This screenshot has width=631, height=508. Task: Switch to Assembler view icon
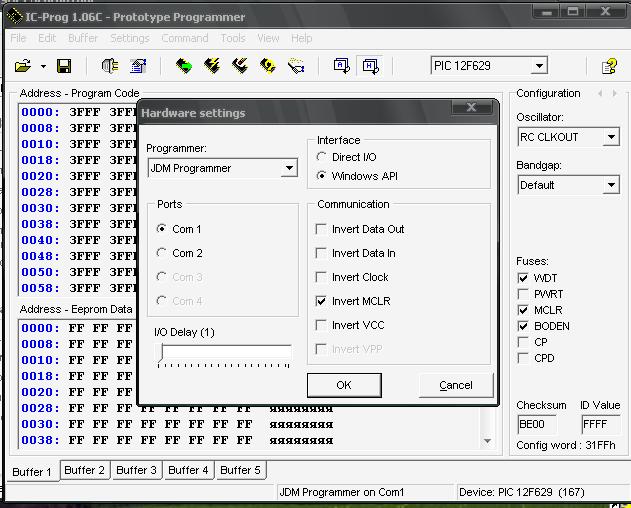(x=342, y=66)
